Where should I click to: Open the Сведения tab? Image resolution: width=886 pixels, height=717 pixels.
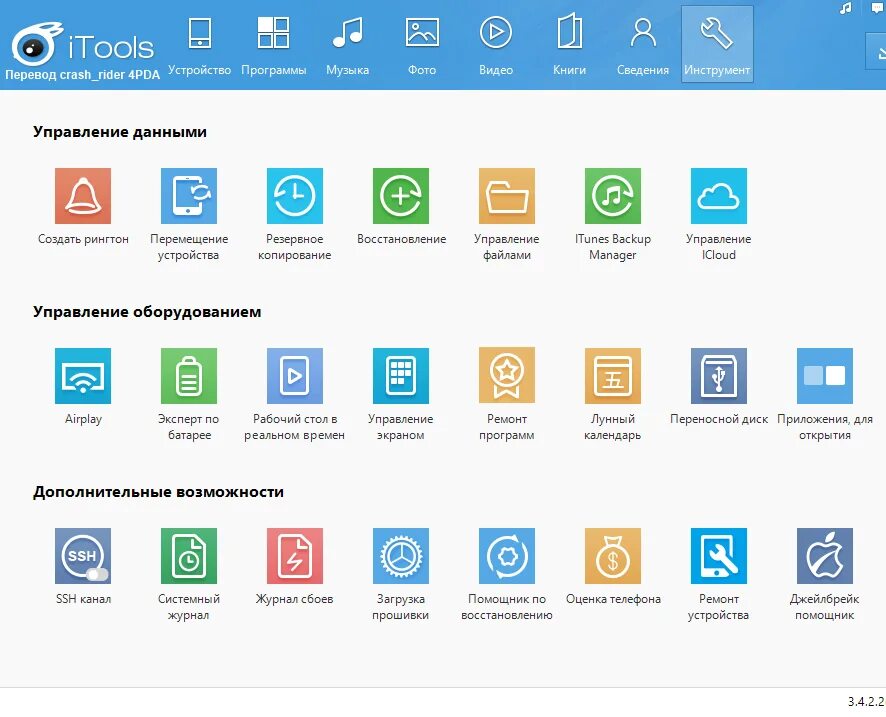pyautogui.click(x=643, y=45)
